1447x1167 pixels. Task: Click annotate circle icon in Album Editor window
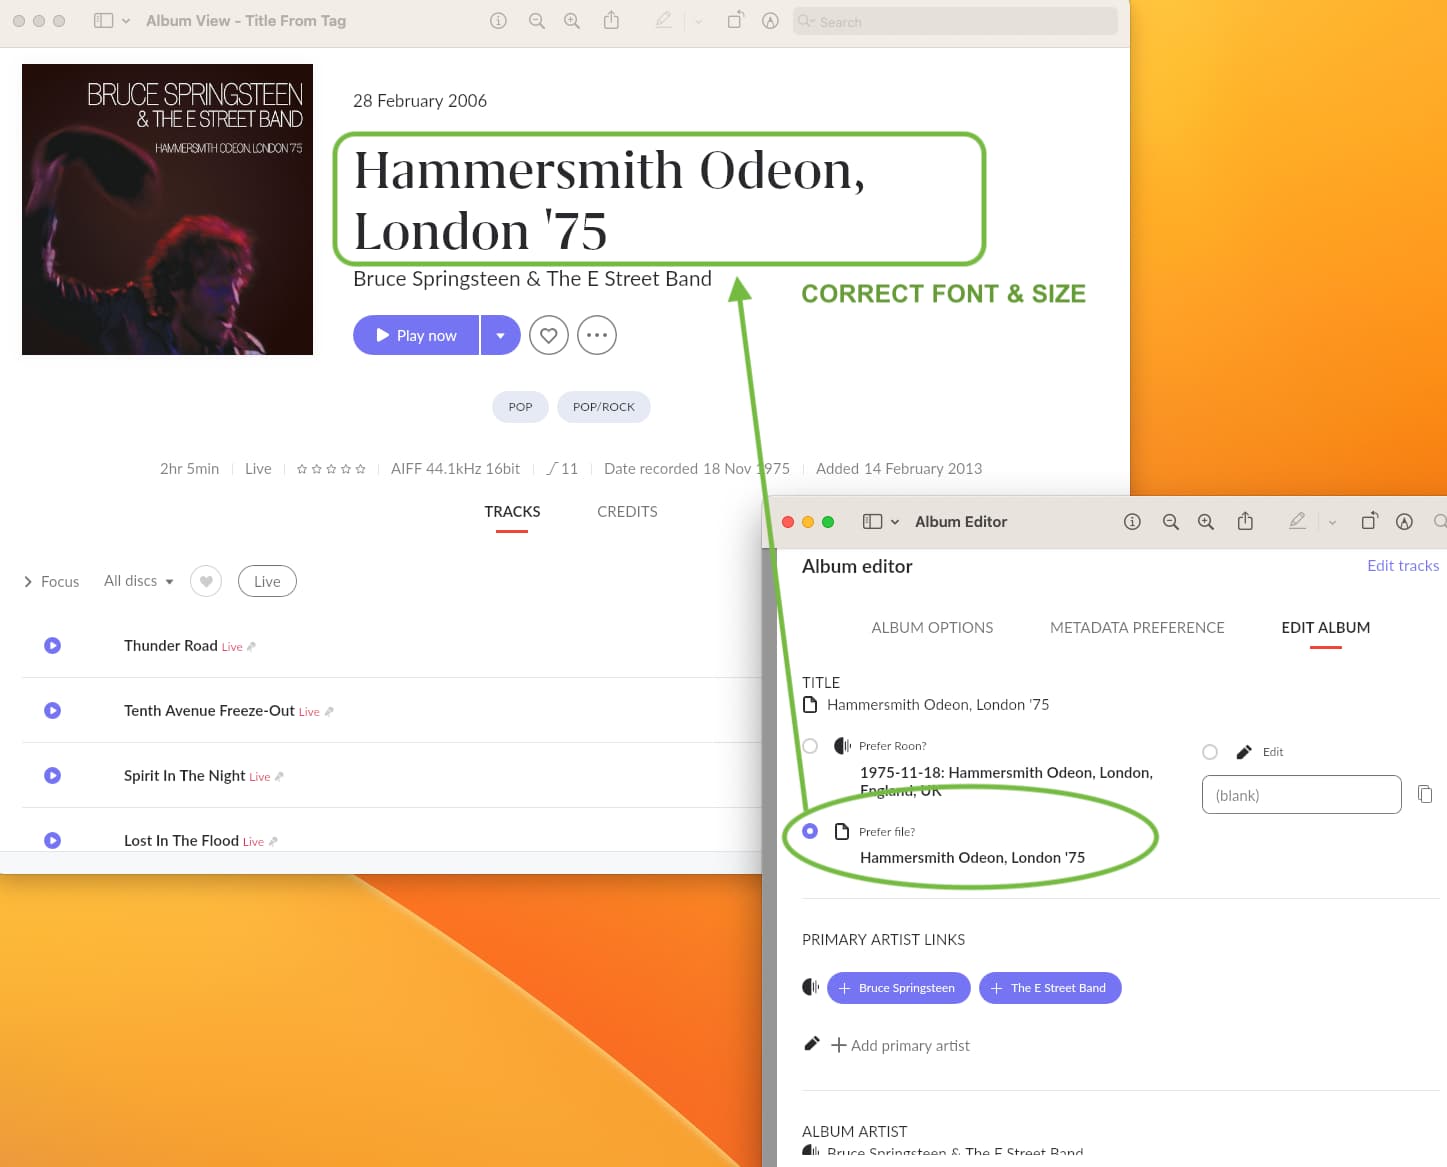1404,522
